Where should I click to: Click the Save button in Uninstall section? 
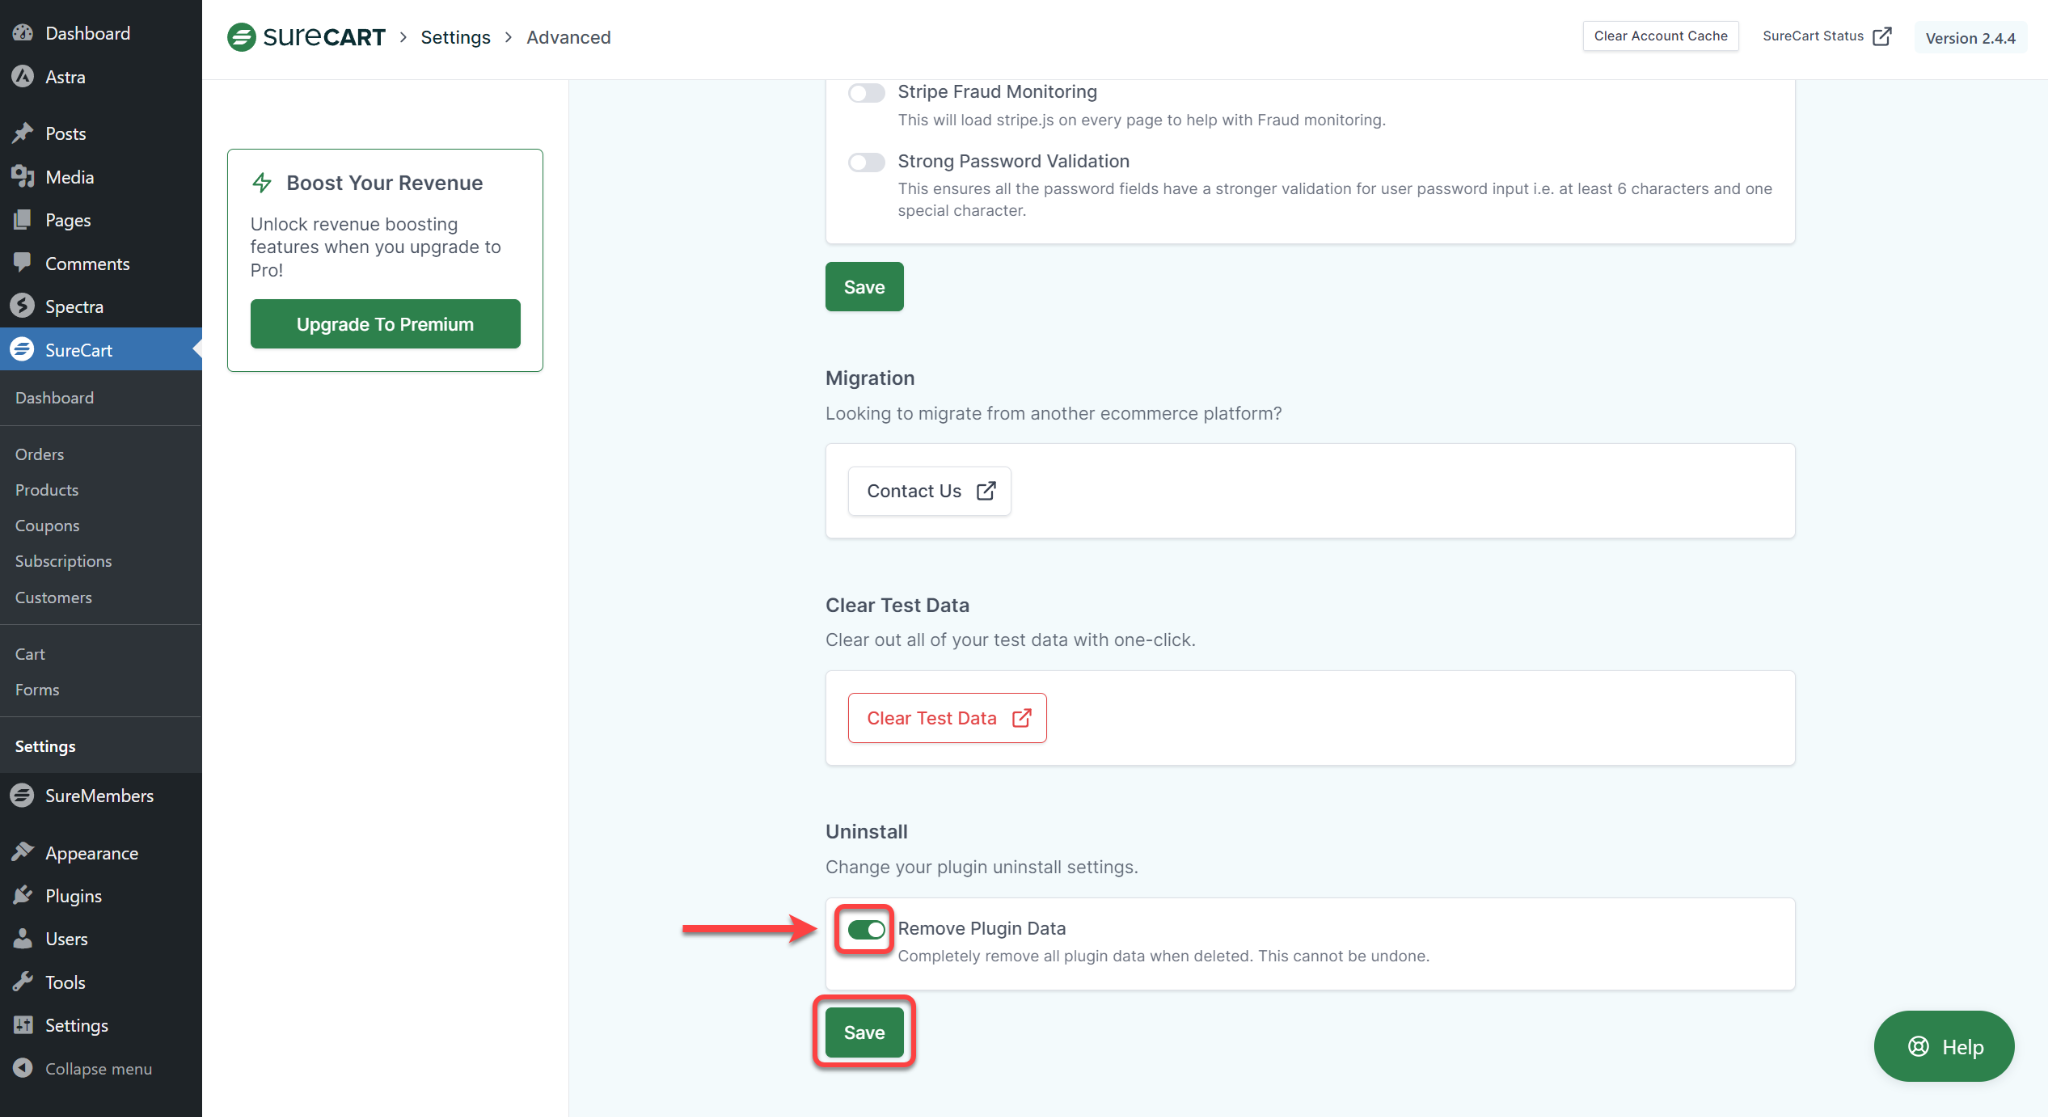pos(864,1032)
